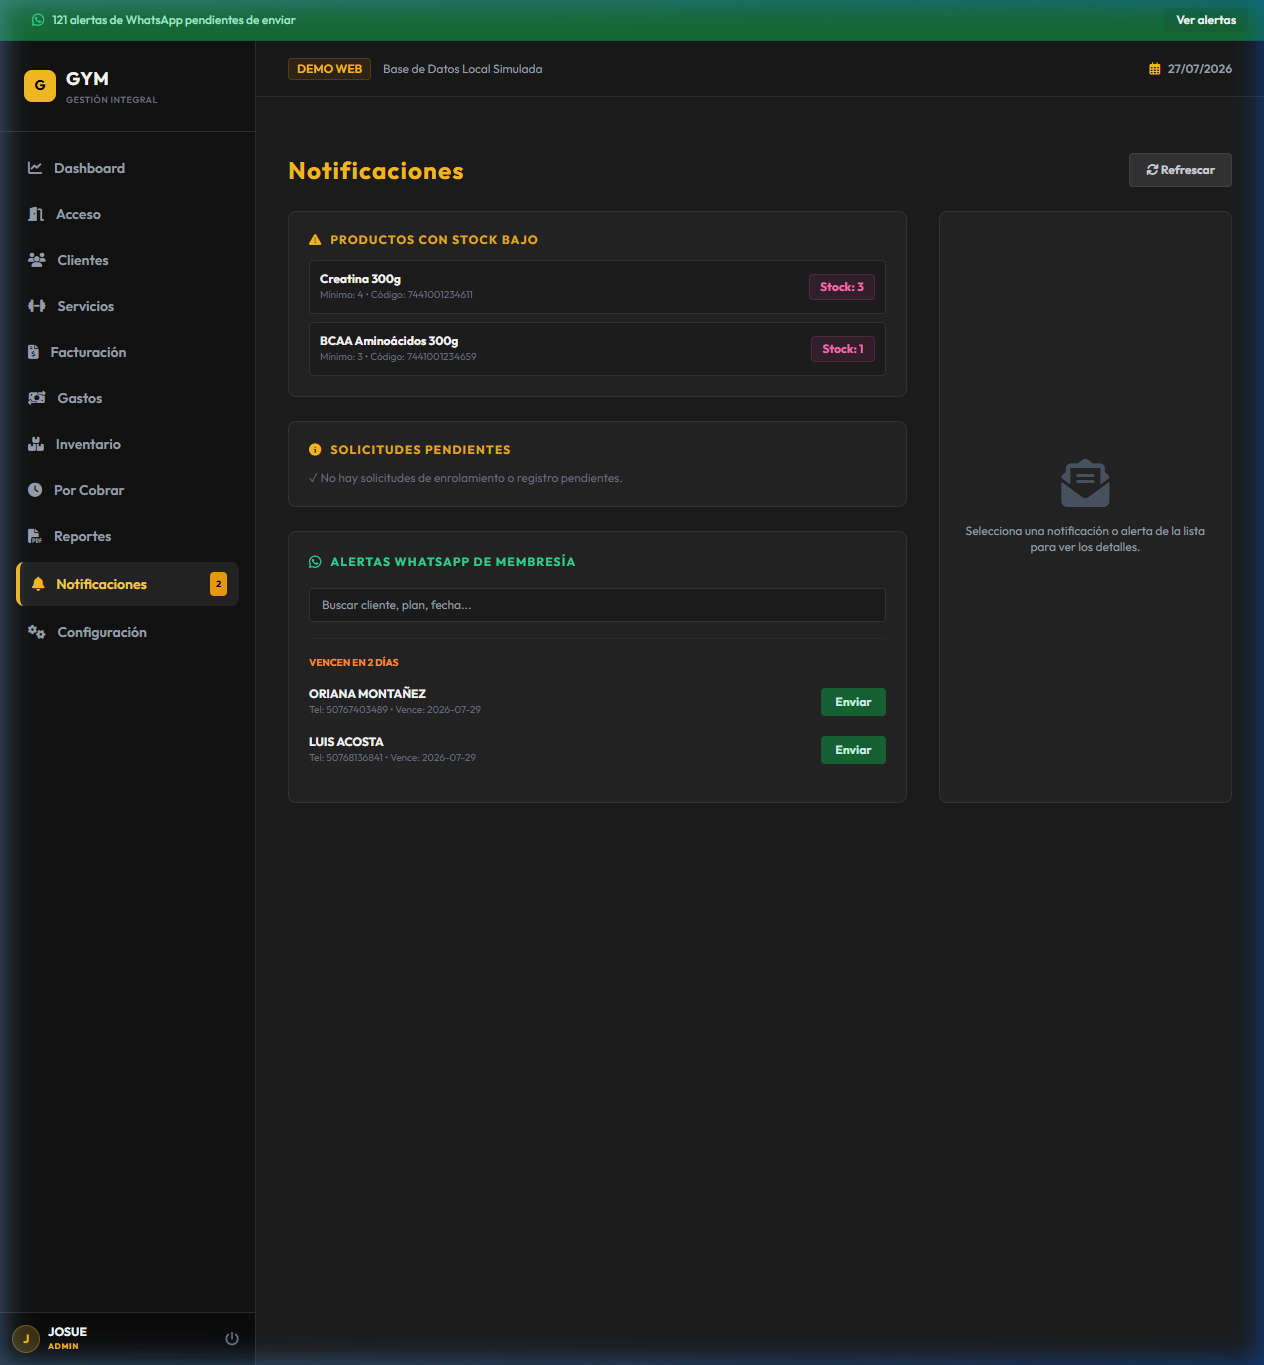
Task: Open the Reportes section
Action: click(x=128, y=536)
